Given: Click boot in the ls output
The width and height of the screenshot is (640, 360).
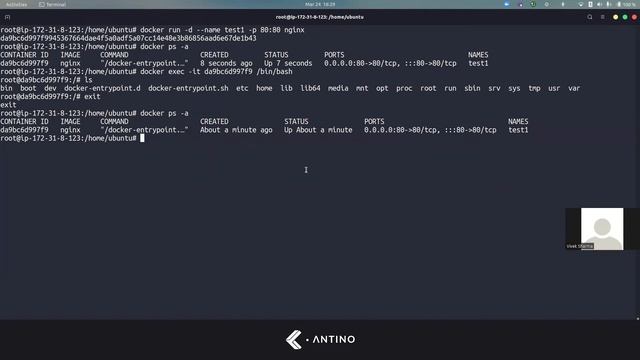Looking at the screenshot, I should click(x=28, y=88).
